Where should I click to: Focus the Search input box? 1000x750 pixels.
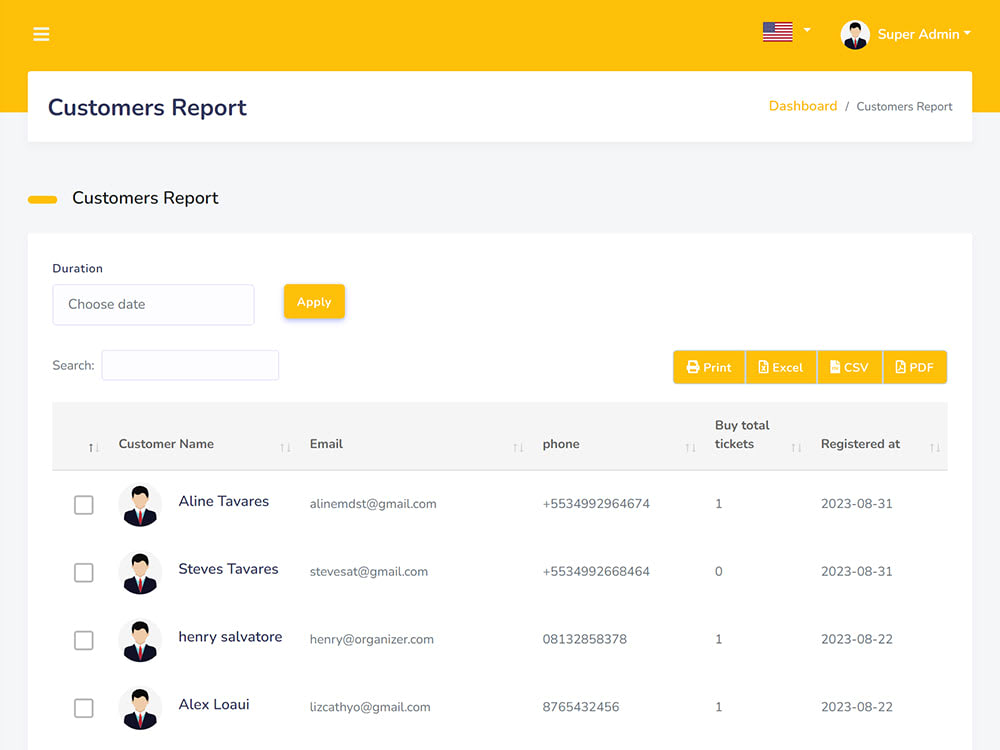[x=190, y=365]
